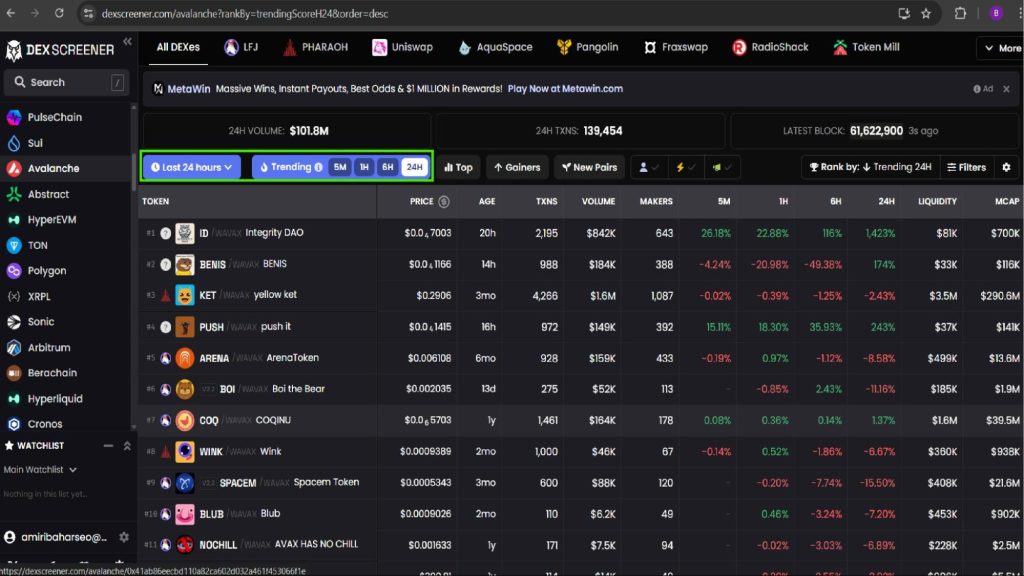The width and height of the screenshot is (1024, 576).
Task: Bookmark this page with the star icon
Action: (926, 13)
